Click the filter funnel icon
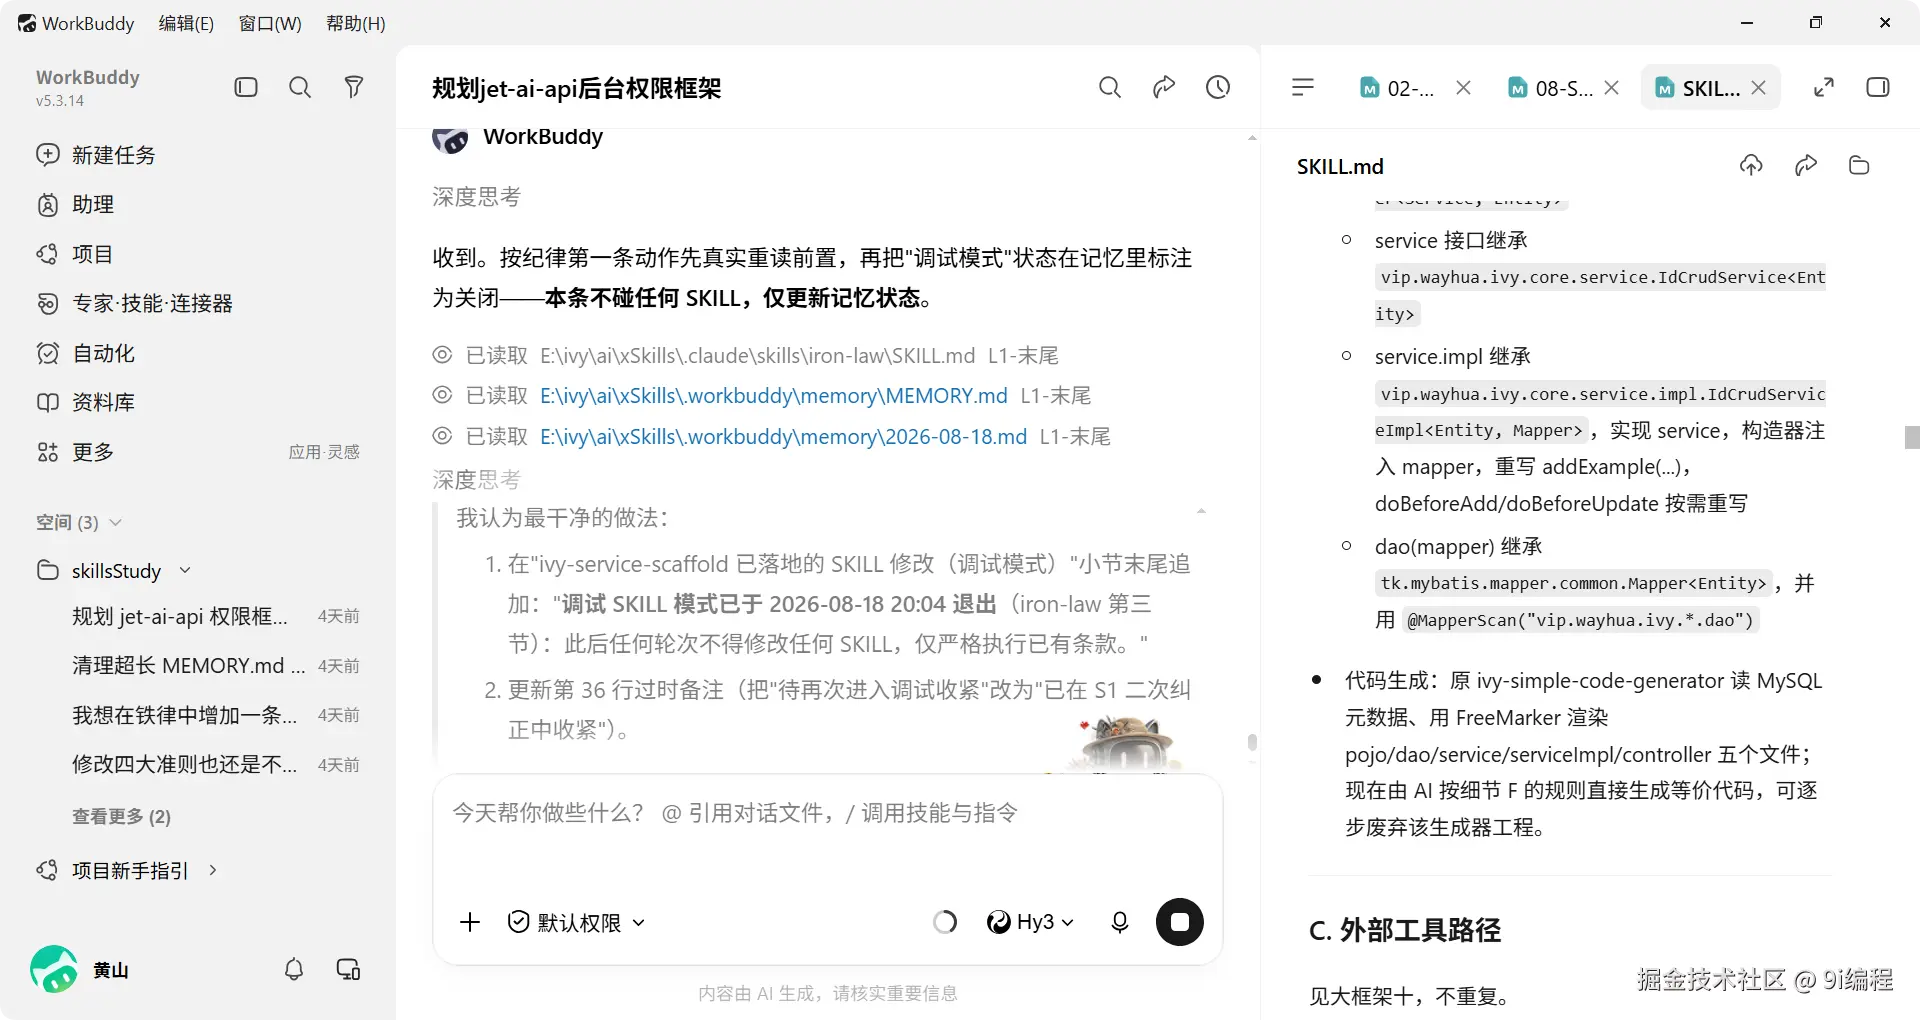This screenshot has width=1920, height=1020. tap(354, 87)
